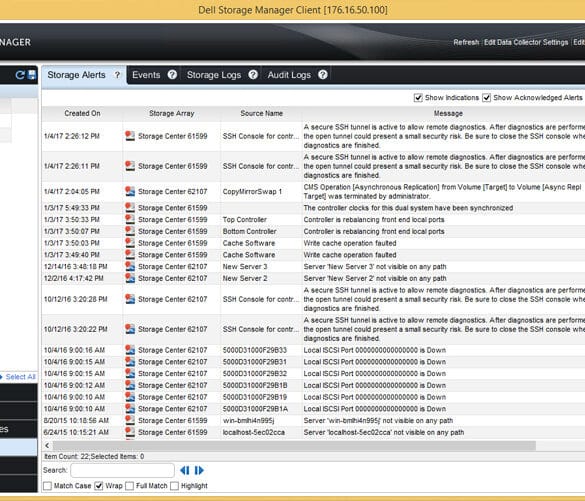585x501 pixels.
Task: Open the Audit Logs tab
Action: click(289, 75)
